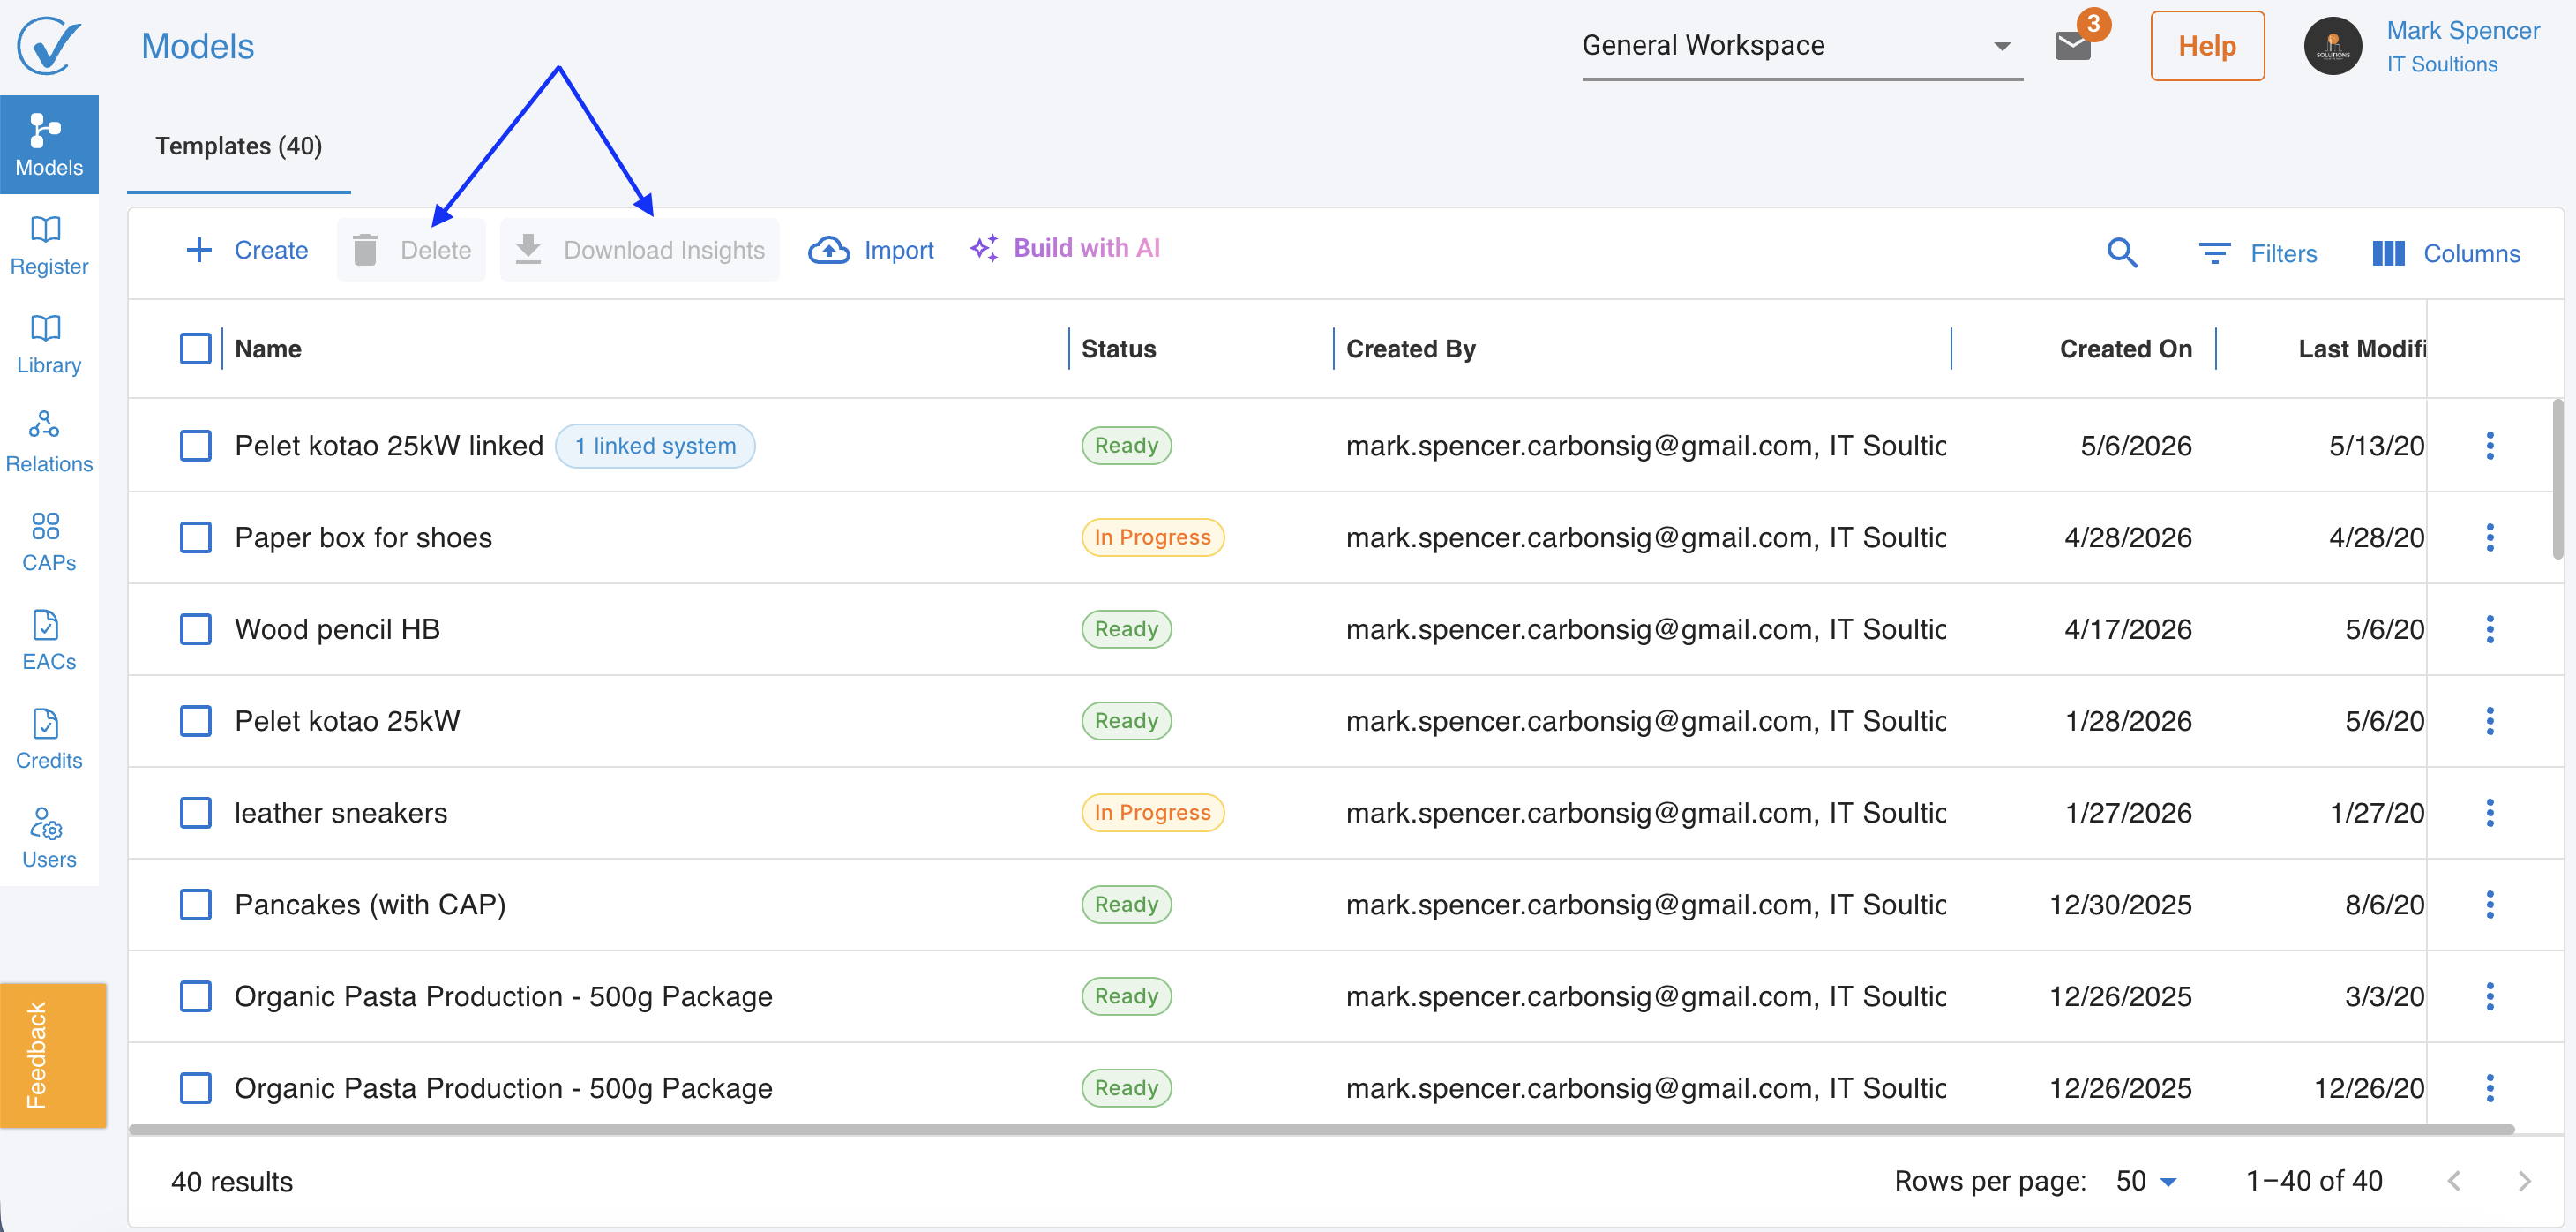The height and width of the screenshot is (1232, 2576).
Task: Check the Paper box for shoes row
Action: click(195, 537)
